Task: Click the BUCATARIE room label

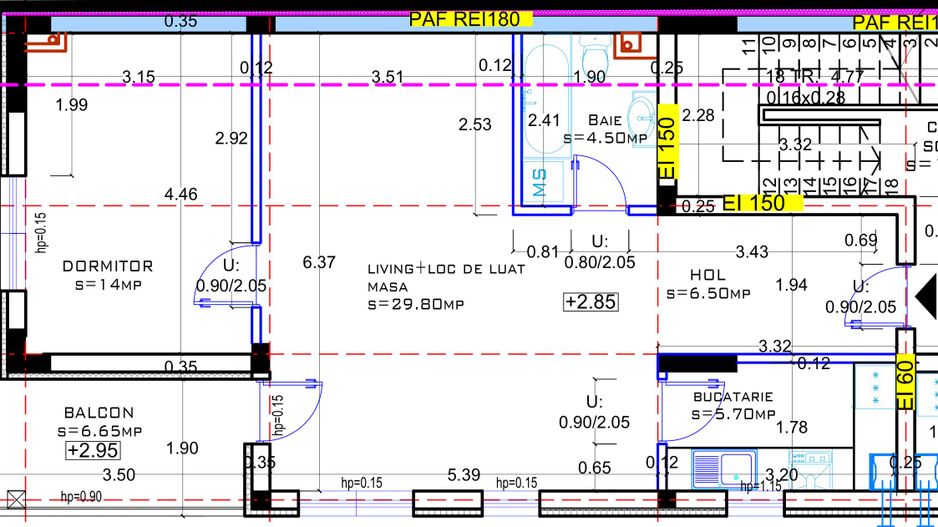Action: [733, 397]
